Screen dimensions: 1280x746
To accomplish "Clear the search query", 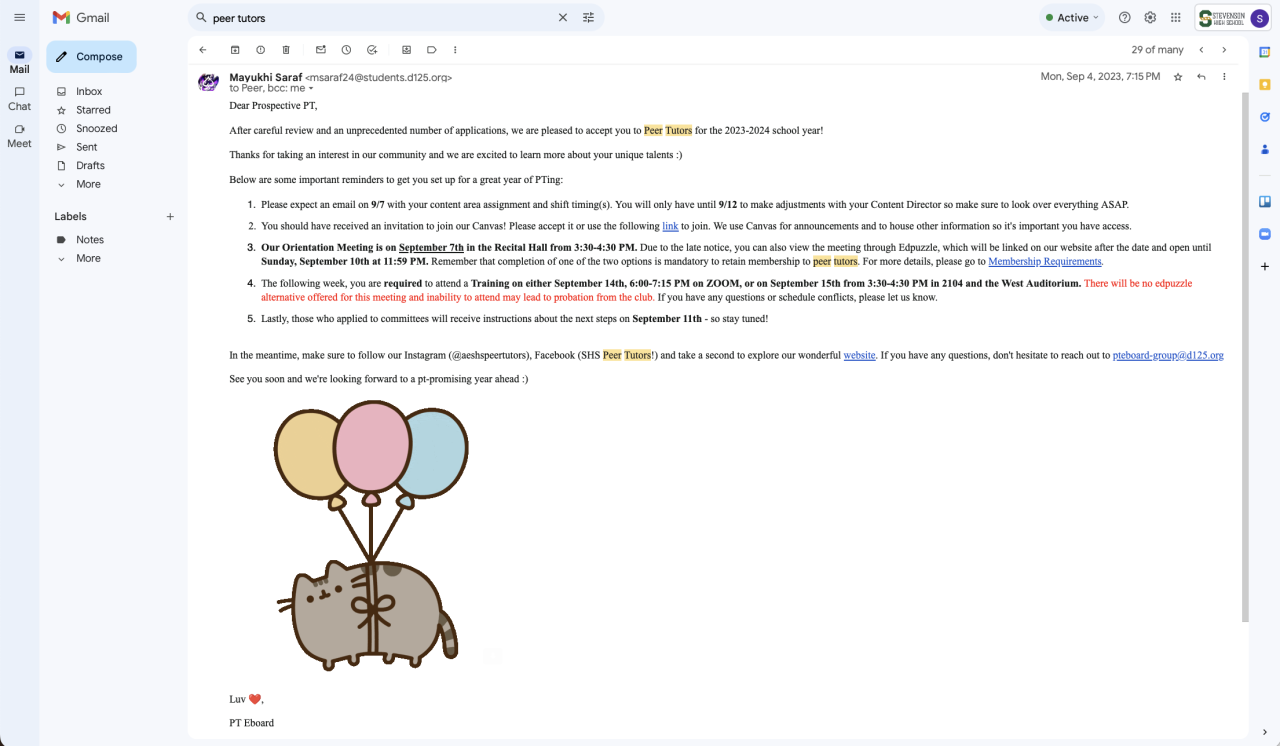I will (562, 18).
